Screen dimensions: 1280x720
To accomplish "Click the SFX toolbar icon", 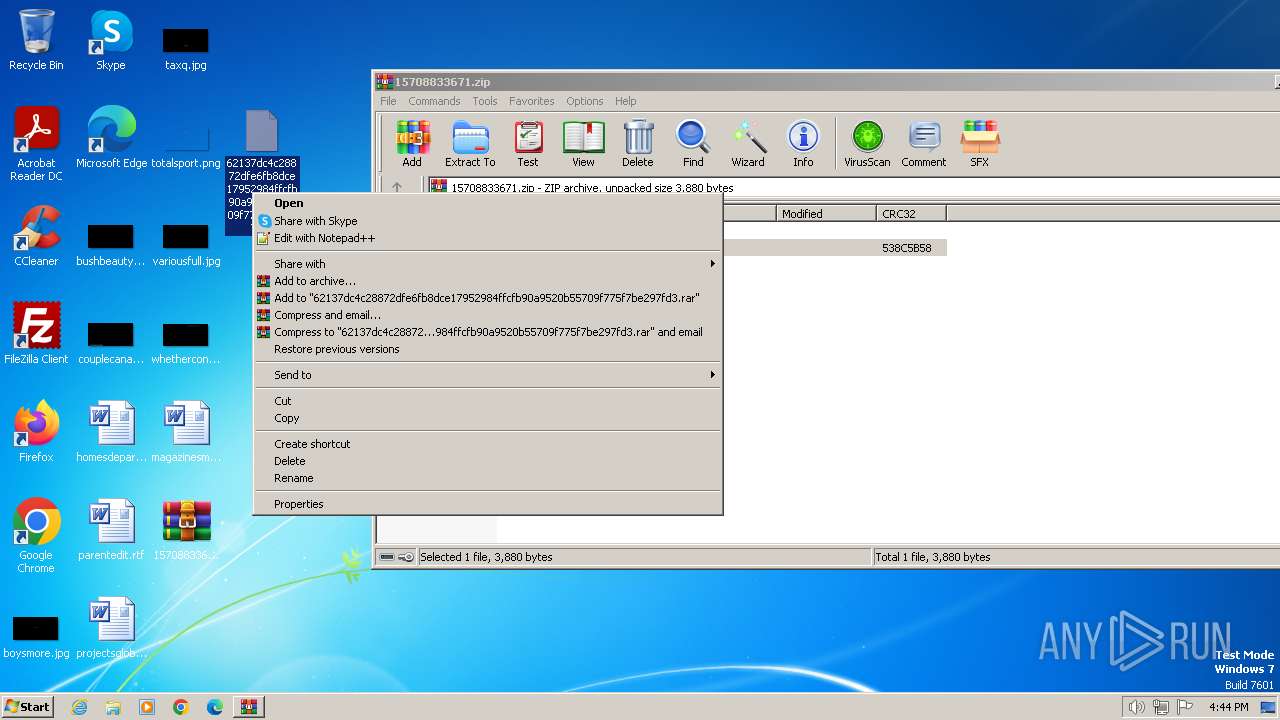I will 980,144.
